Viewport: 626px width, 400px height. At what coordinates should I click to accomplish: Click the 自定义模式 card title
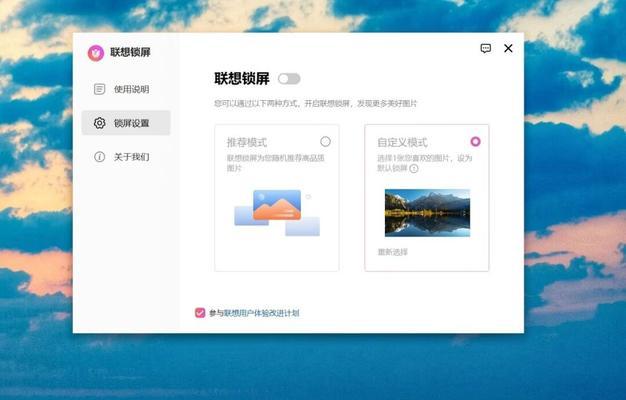(x=402, y=143)
